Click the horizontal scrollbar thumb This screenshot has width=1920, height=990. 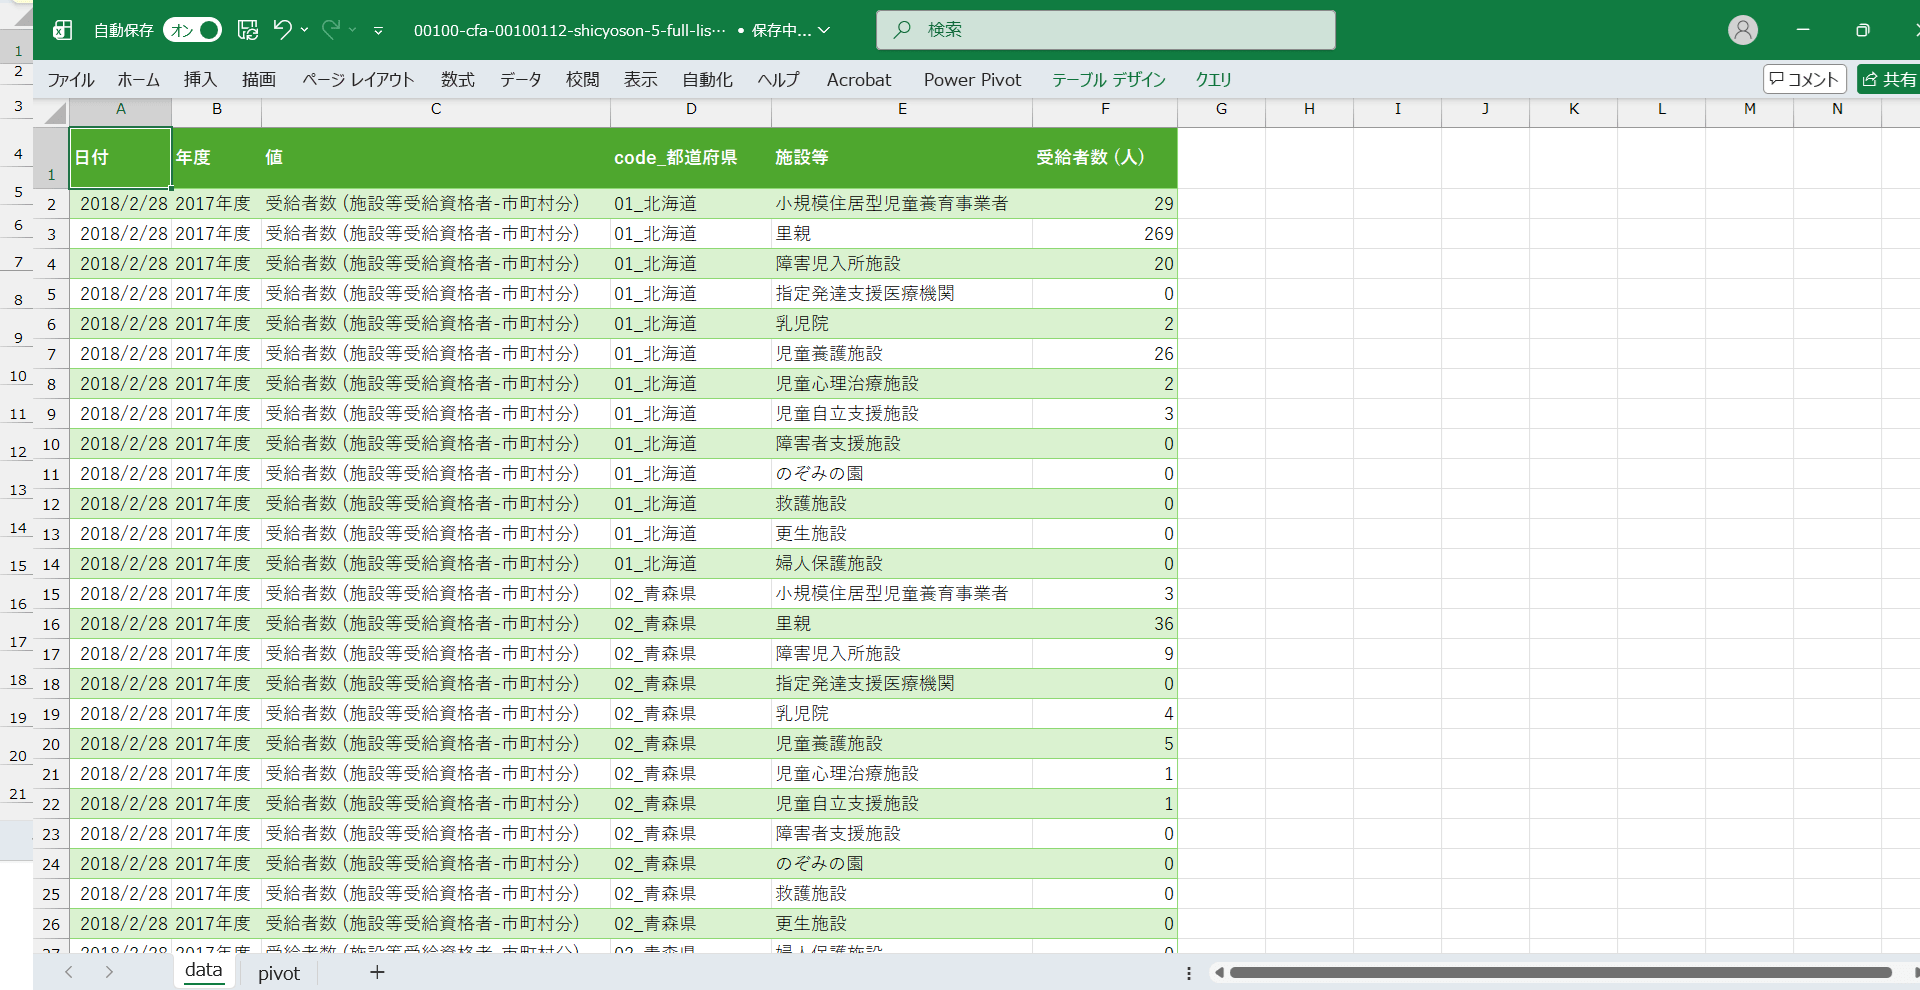(1560, 972)
